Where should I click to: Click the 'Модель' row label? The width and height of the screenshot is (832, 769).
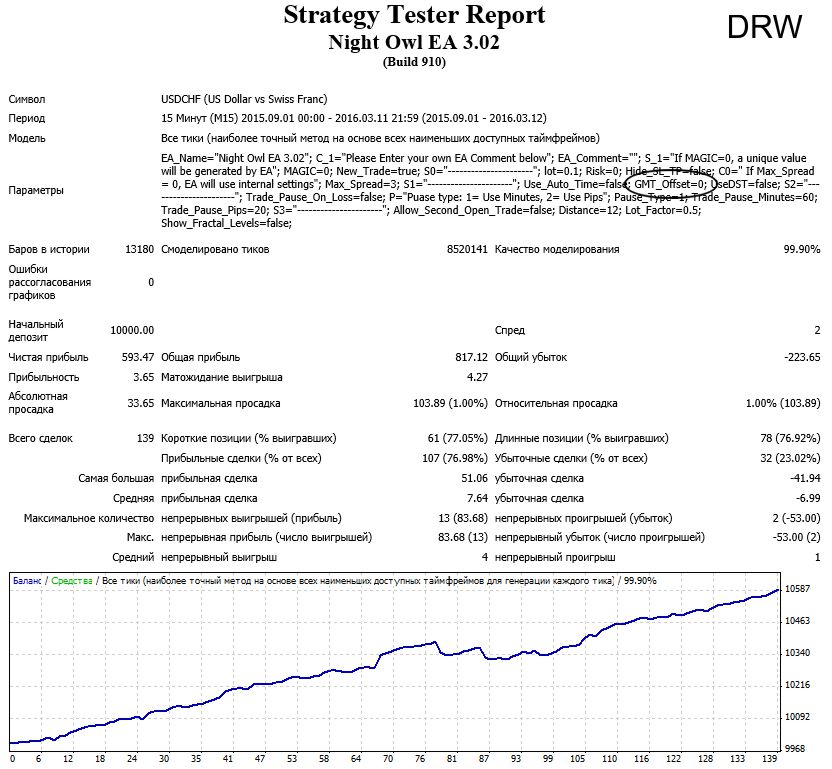[27, 139]
